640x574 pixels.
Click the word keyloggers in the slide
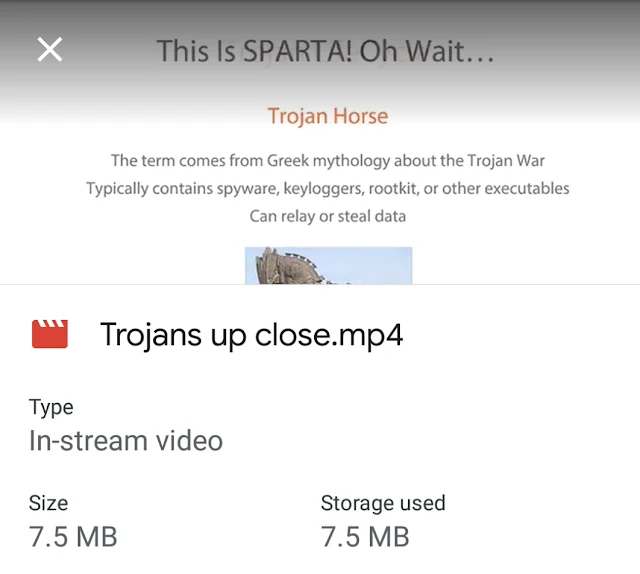[322, 189]
